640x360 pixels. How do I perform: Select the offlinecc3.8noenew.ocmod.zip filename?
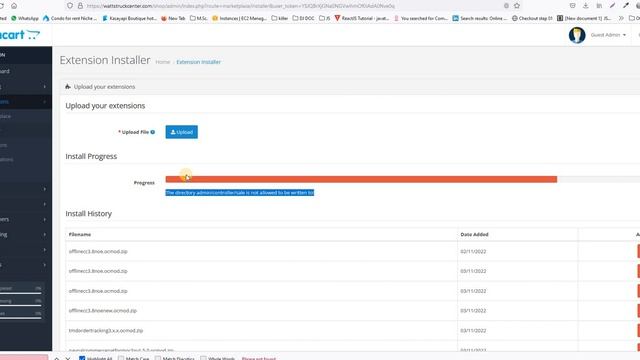pyautogui.click(x=103, y=311)
